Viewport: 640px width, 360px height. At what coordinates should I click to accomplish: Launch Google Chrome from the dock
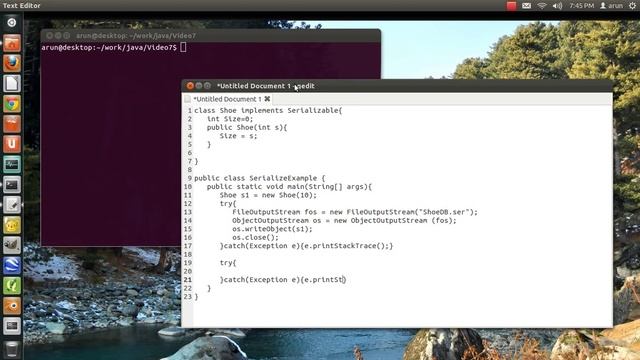(x=12, y=104)
